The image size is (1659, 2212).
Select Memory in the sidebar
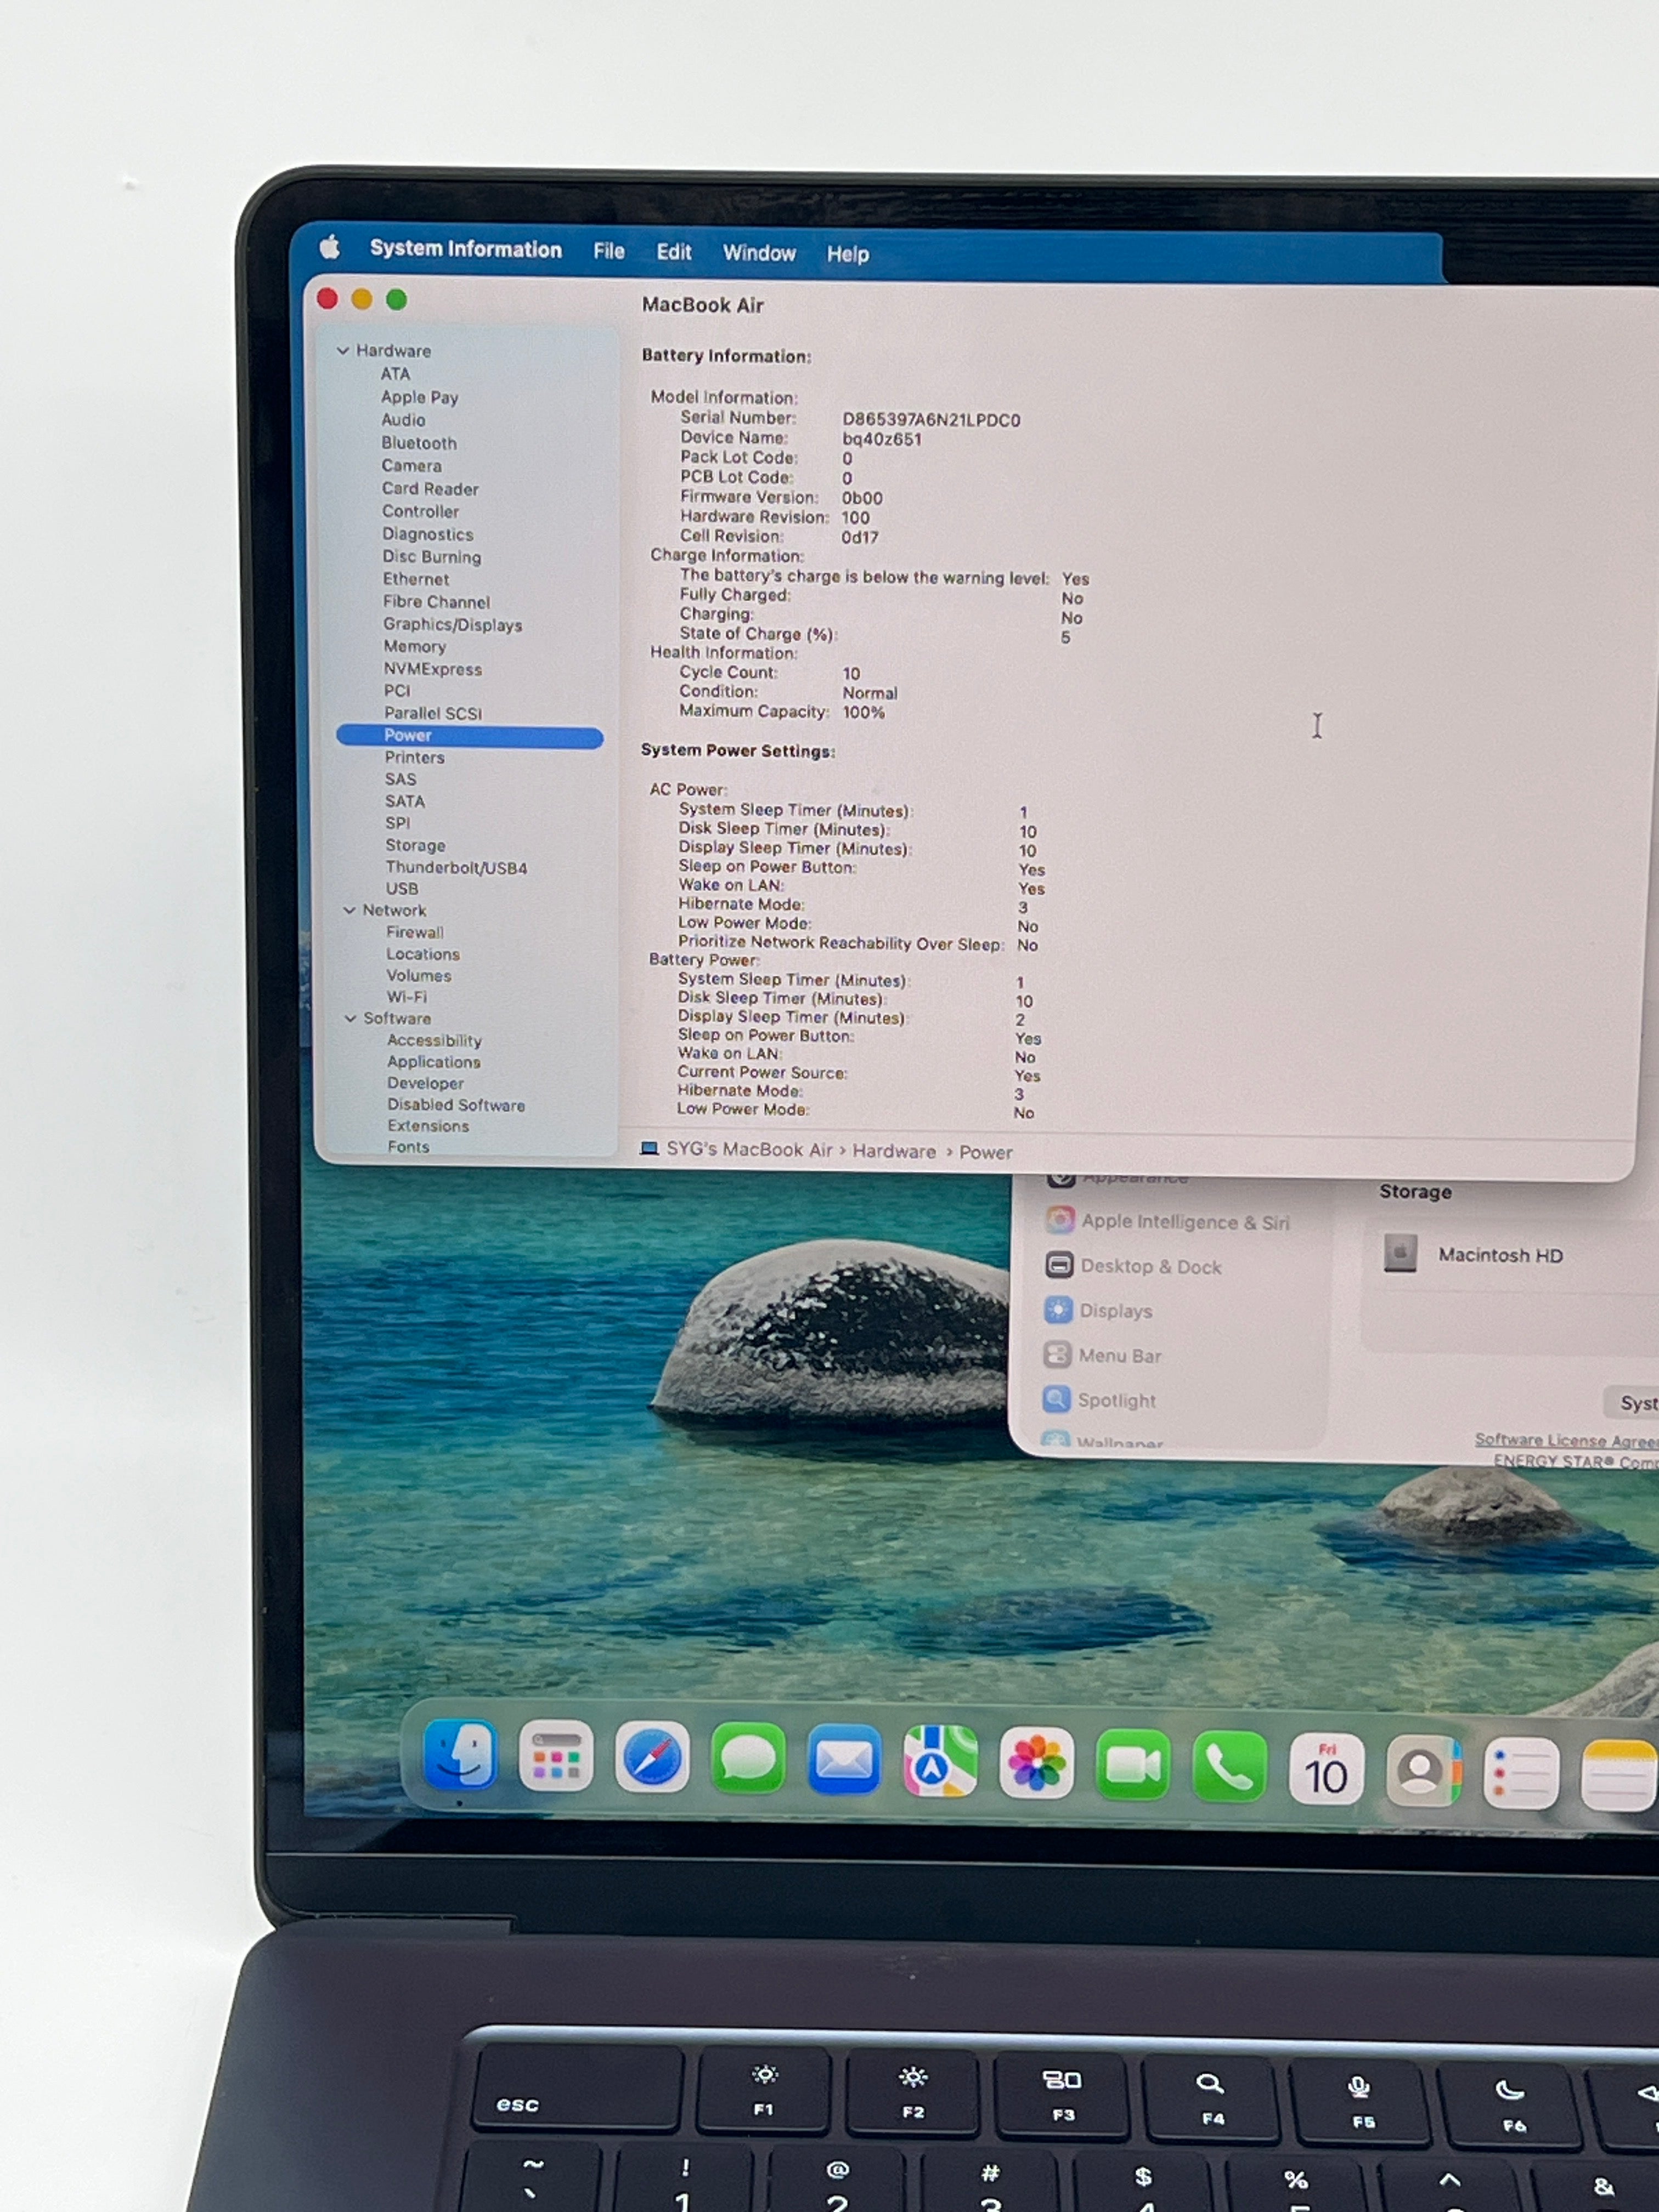click(x=414, y=647)
